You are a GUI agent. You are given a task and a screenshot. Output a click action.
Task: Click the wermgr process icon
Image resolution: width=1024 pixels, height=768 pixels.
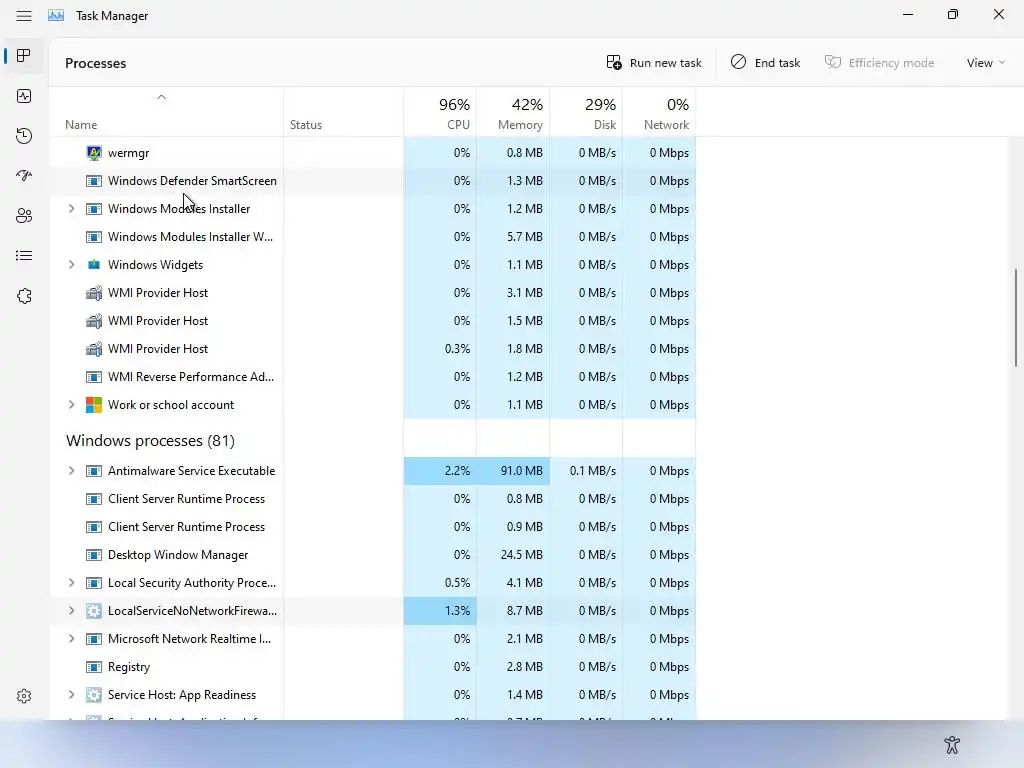coord(94,153)
